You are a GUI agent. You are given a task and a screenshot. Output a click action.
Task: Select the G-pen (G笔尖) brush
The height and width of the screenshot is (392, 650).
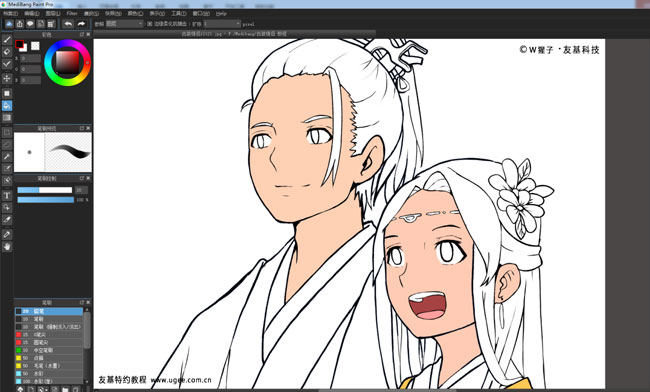click(49, 334)
